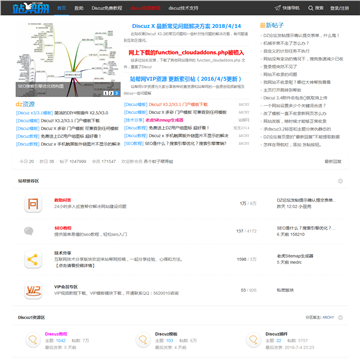Open the forum title beside the orange share icon
This screenshot has width=360, height=360.
(x=62, y=253)
